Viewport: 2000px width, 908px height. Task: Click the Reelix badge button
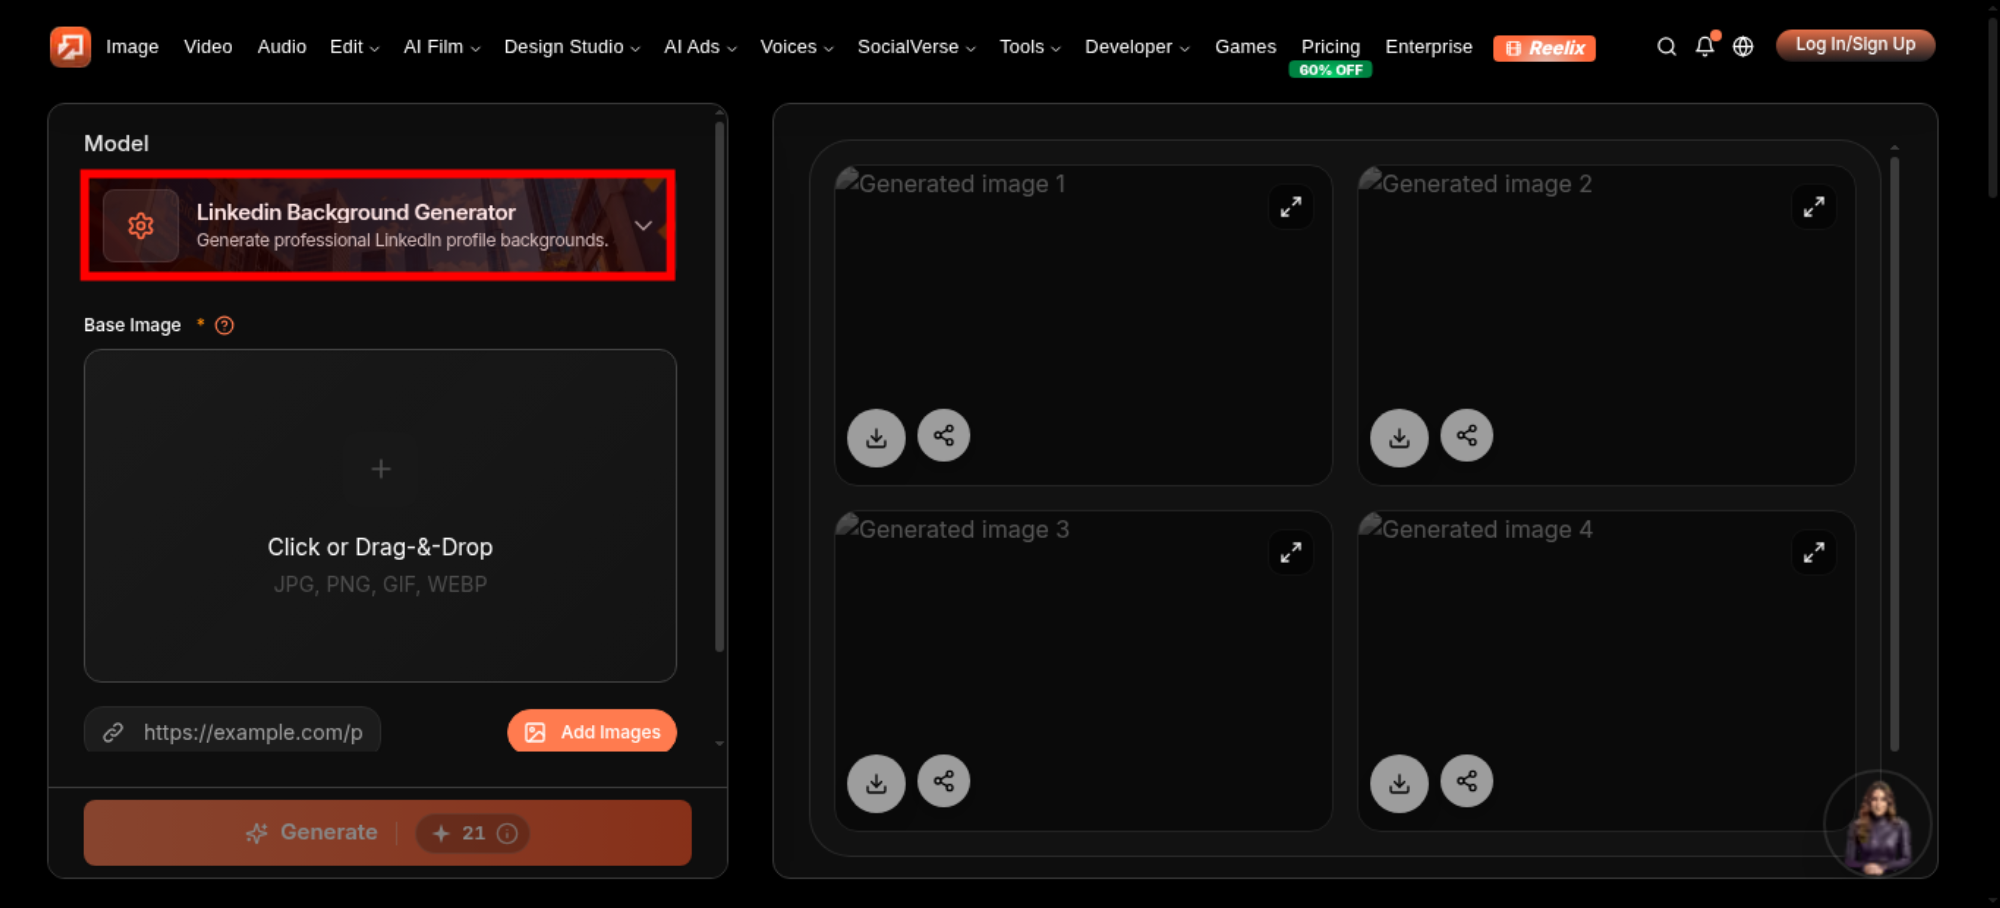(1544, 48)
